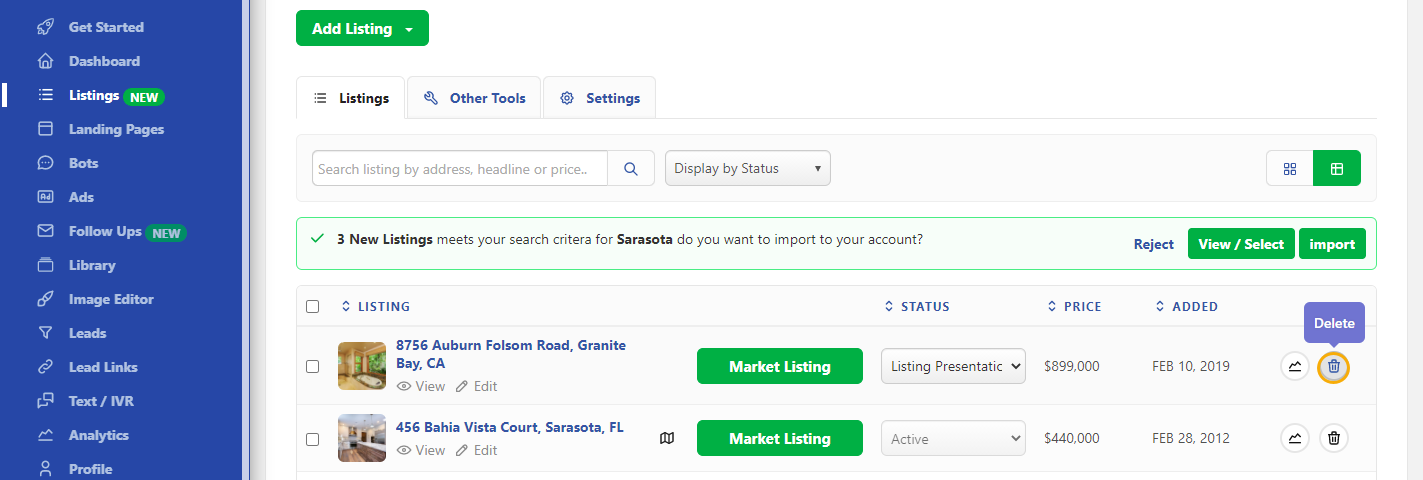
Task: Sort table by Price column
Action: click(x=1074, y=306)
